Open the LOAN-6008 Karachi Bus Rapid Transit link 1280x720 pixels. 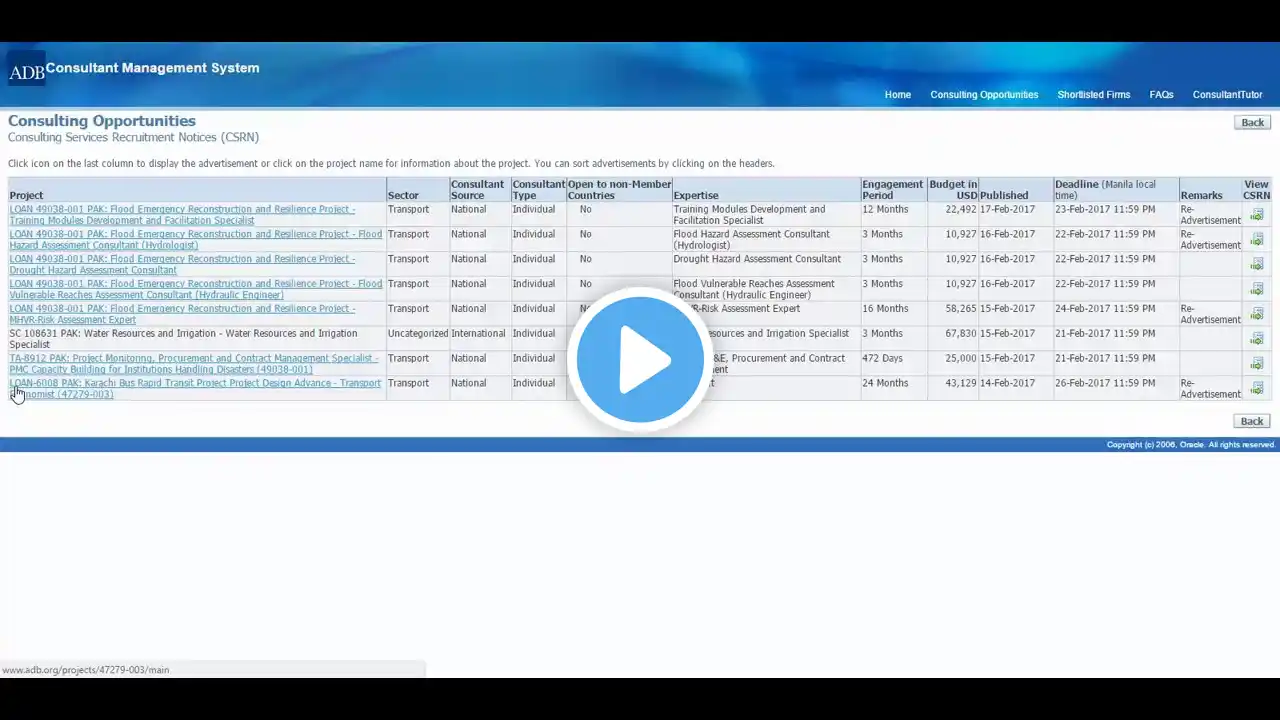click(195, 388)
